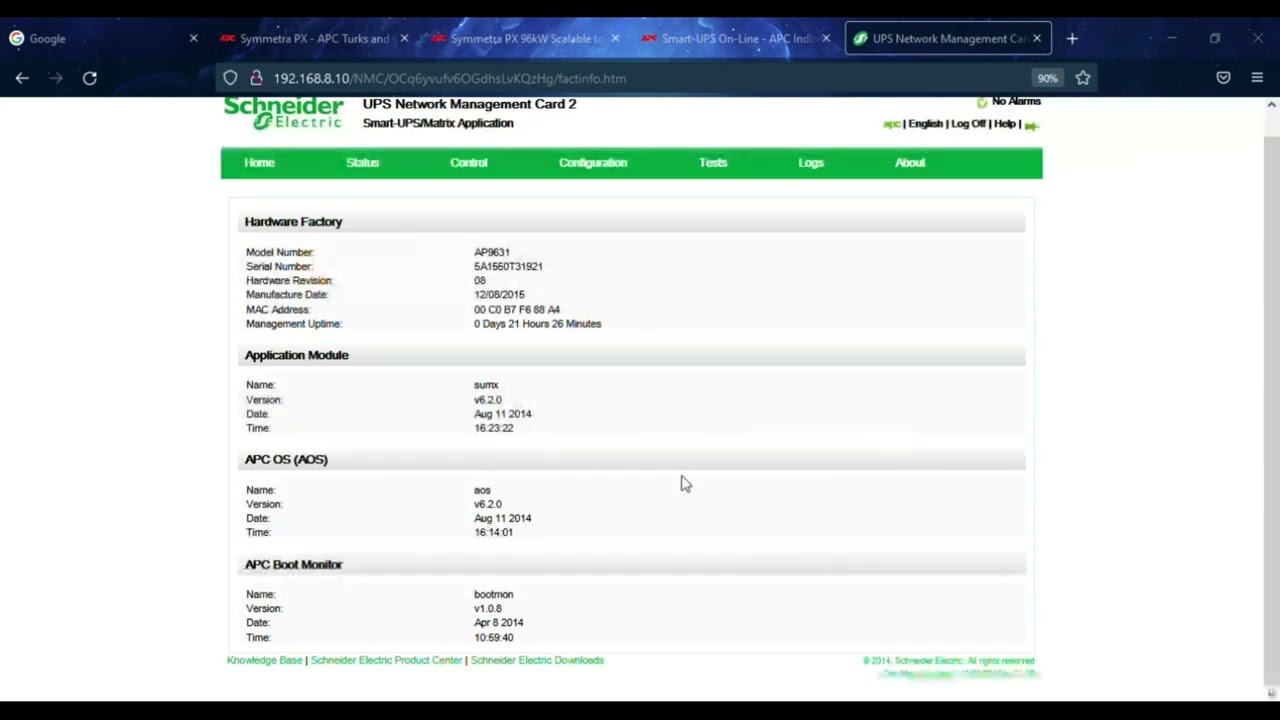
Task: Reload the current page
Action: point(90,78)
